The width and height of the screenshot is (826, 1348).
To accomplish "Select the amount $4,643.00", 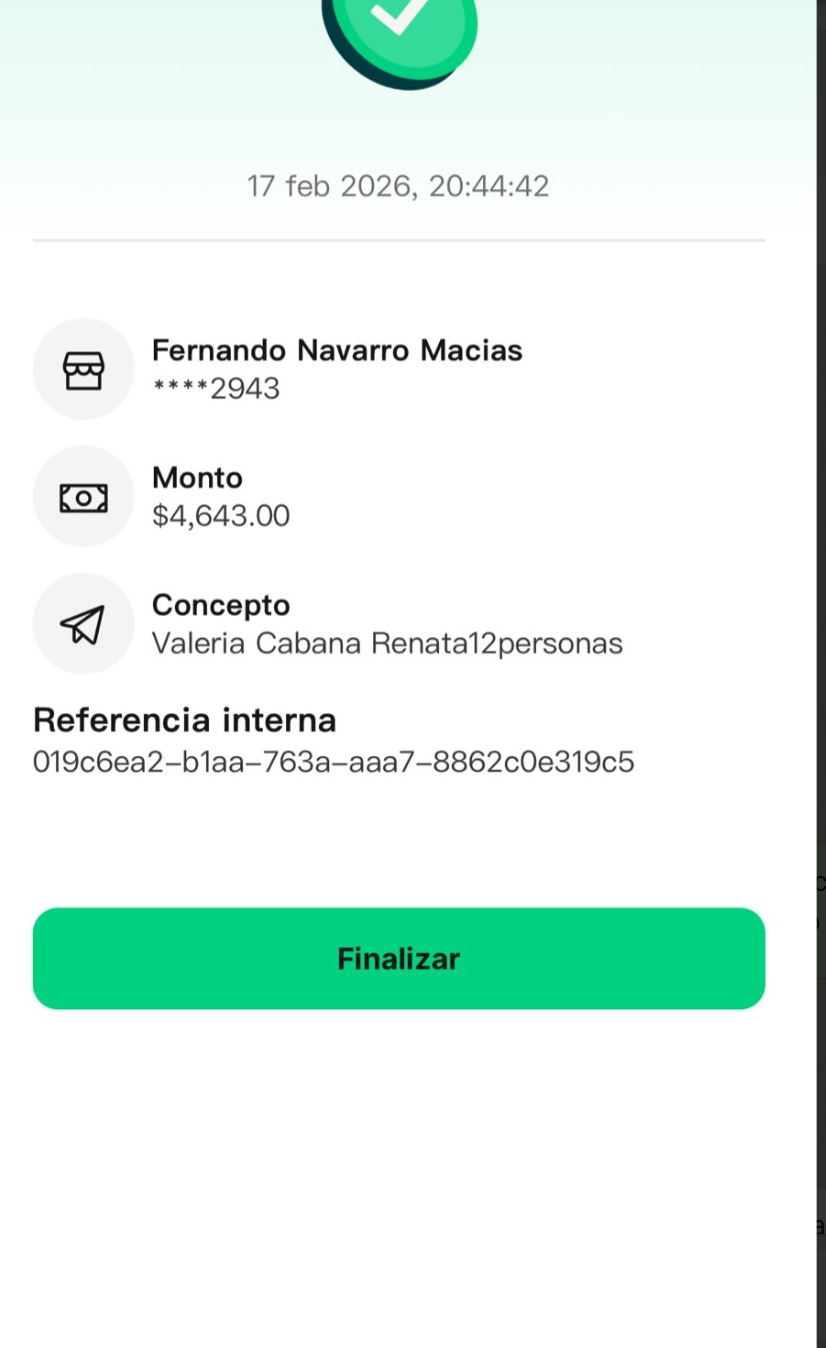I will click(221, 516).
